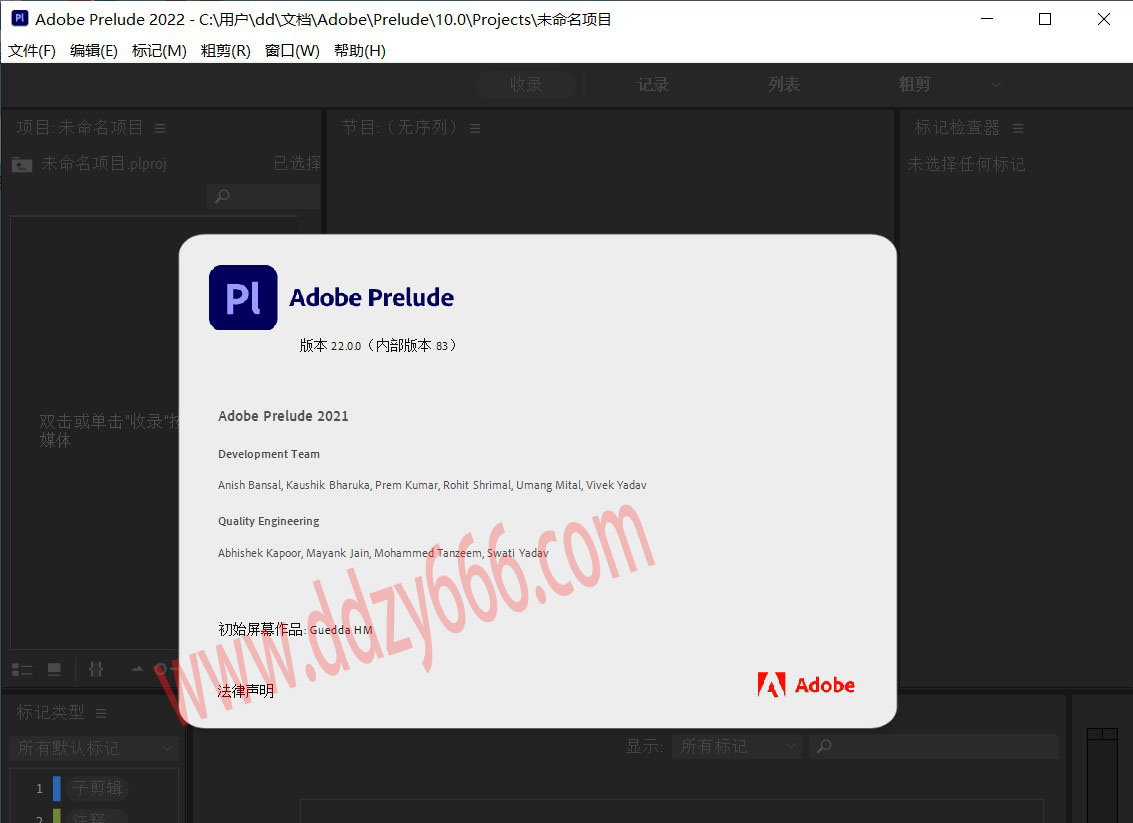Click the 收录 ingest button
The image size is (1133, 823).
click(526, 85)
